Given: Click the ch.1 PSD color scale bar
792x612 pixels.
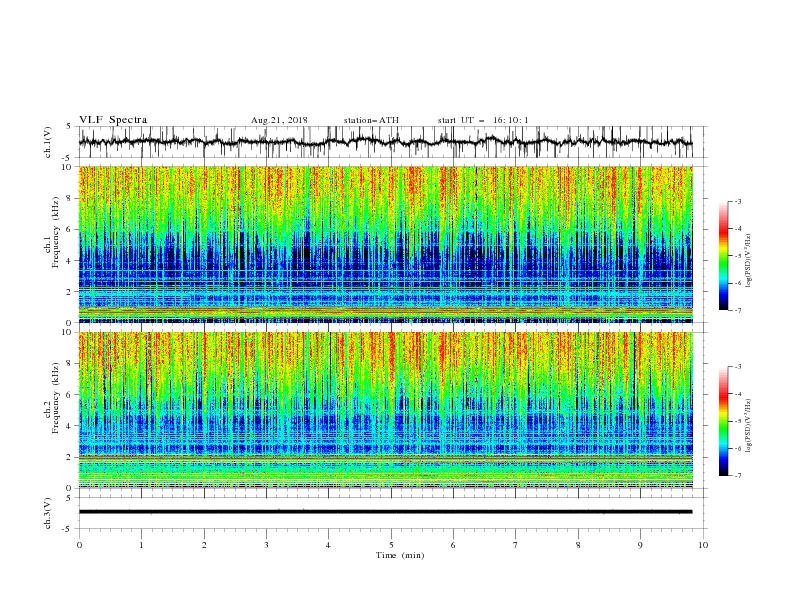Looking at the screenshot, I should (x=724, y=256).
